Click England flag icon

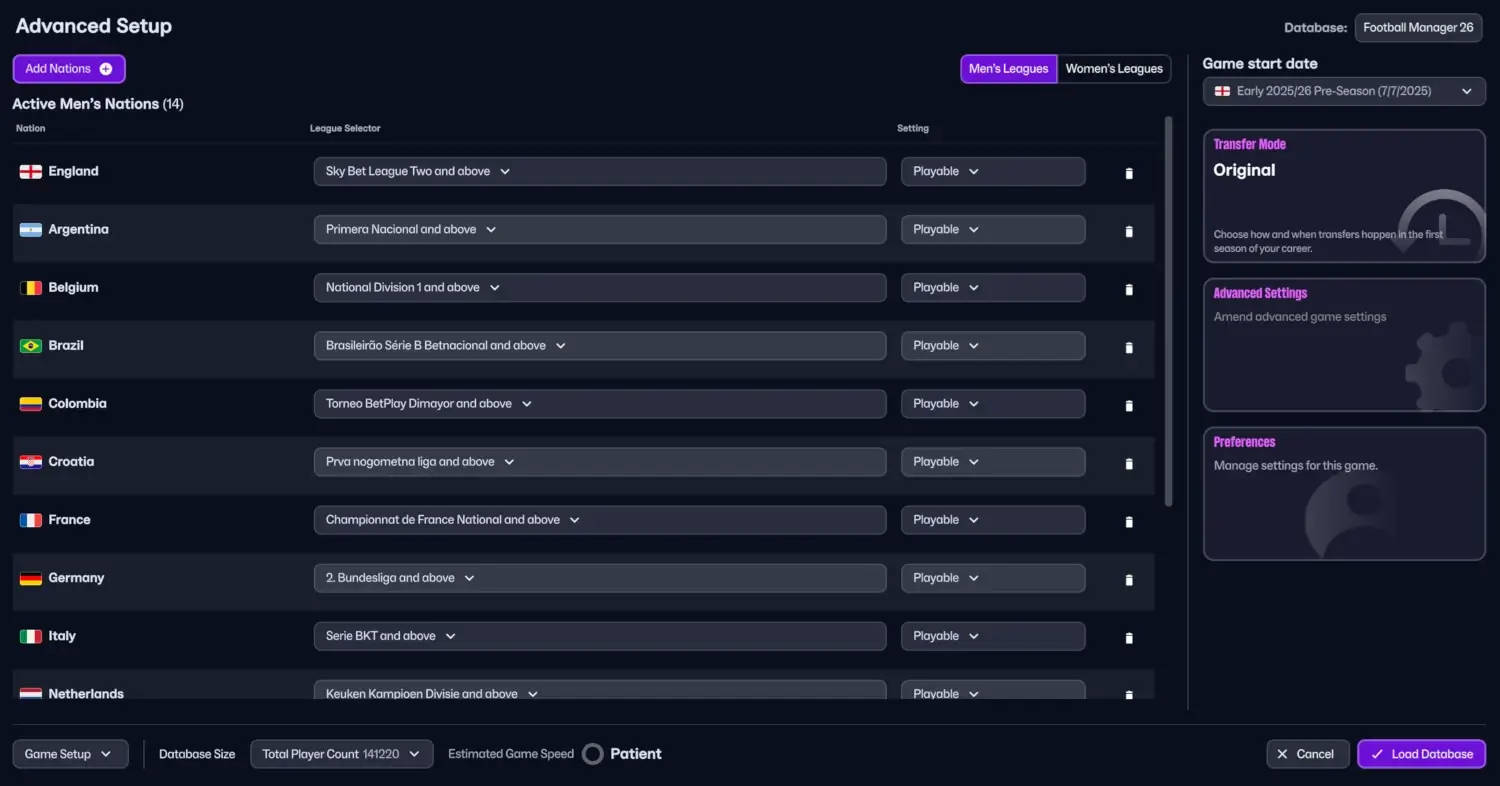point(31,172)
